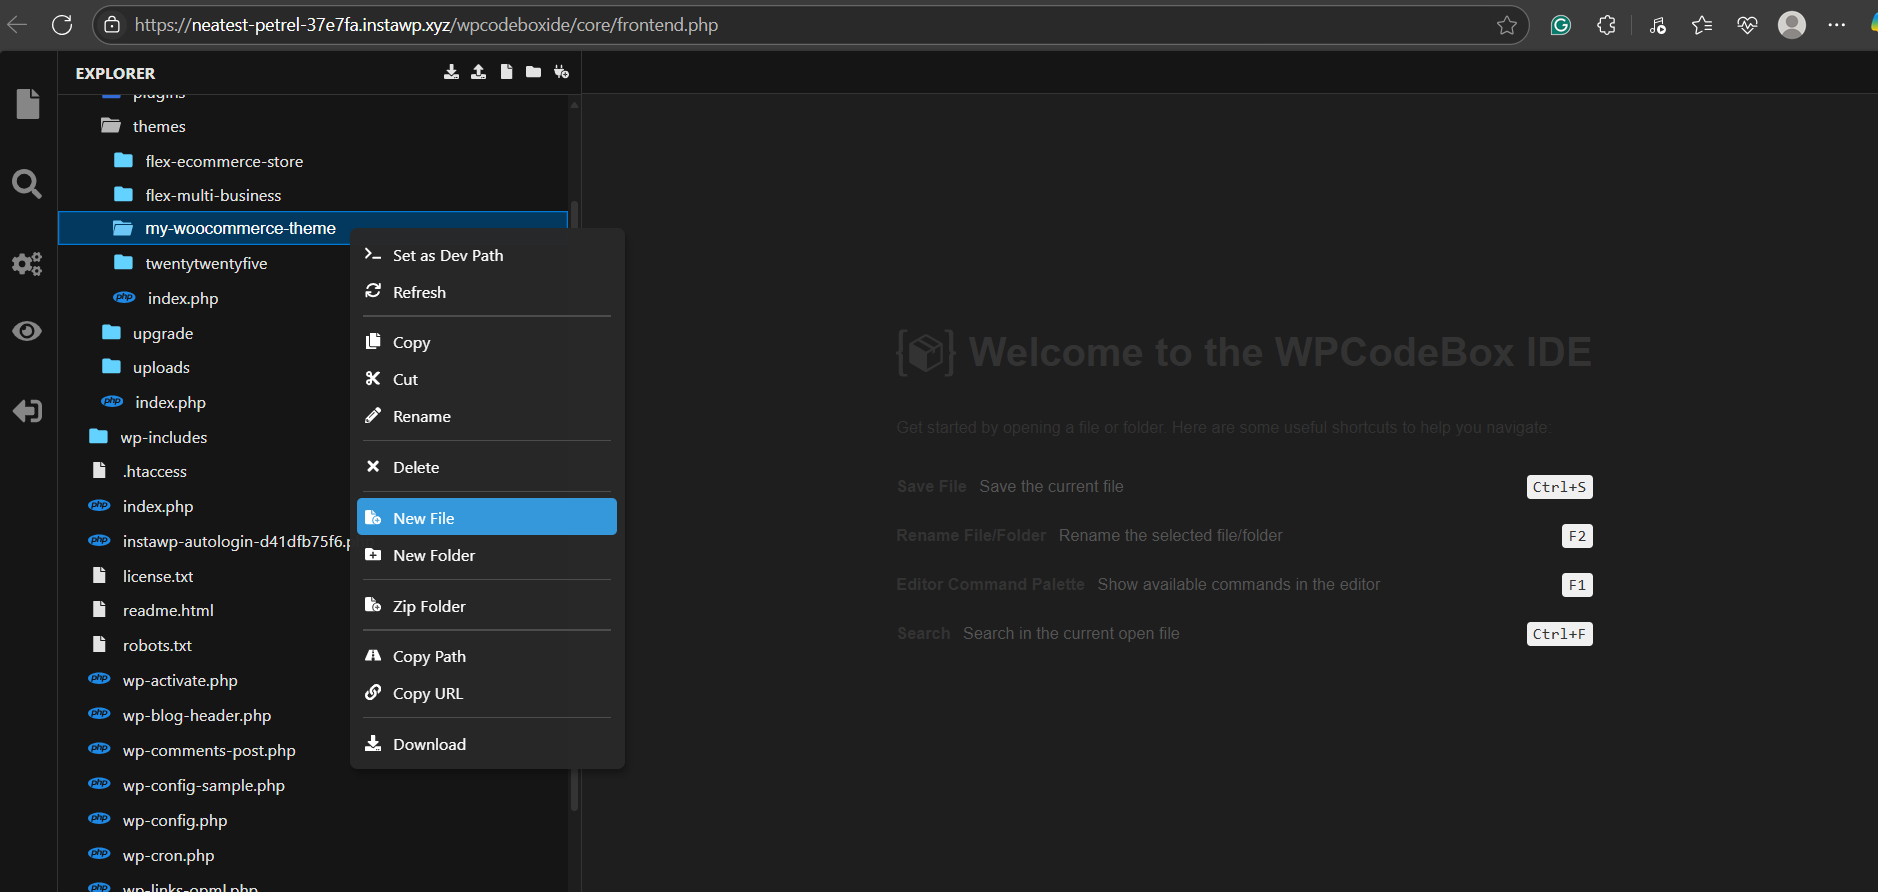This screenshot has width=1878, height=892.
Task: Choose Zip Folder from the context menu
Action: (486, 606)
